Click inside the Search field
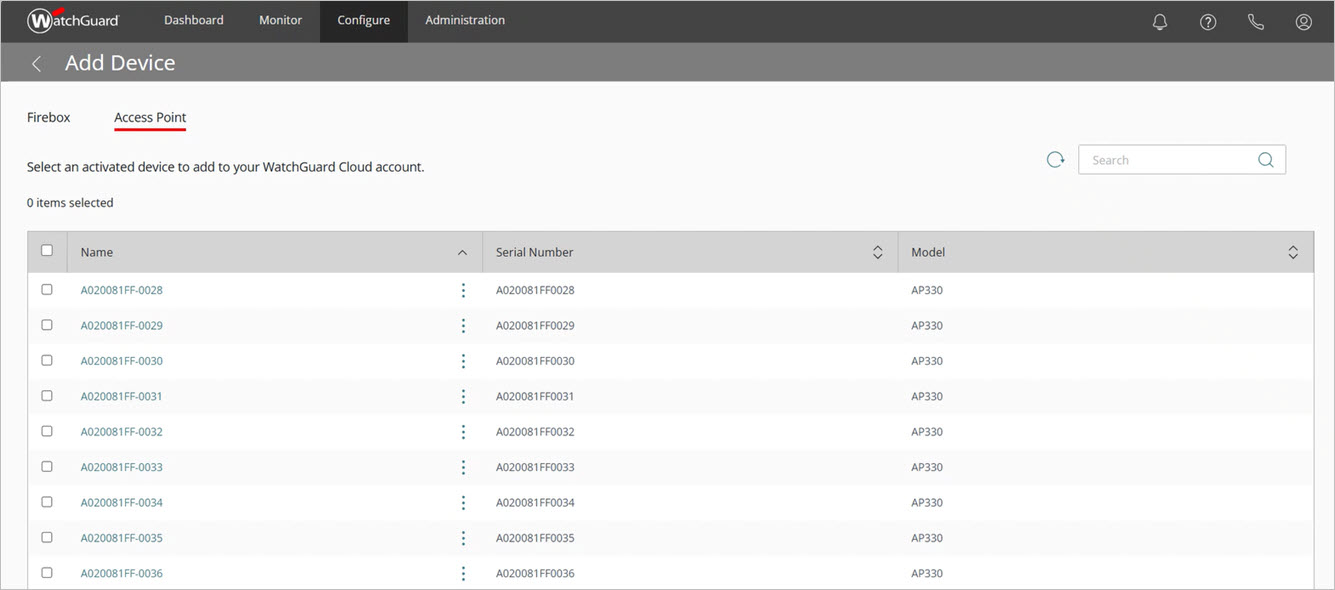The width and height of the screenshot is (1335, 590). [x=1160, y=159]
